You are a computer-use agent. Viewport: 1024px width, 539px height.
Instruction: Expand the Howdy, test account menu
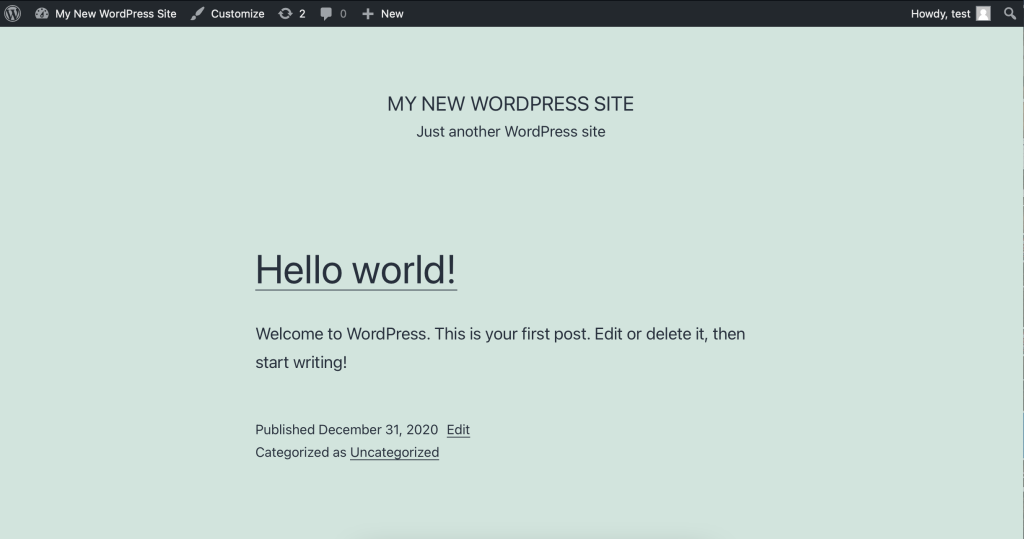click(x=940, y=14)
